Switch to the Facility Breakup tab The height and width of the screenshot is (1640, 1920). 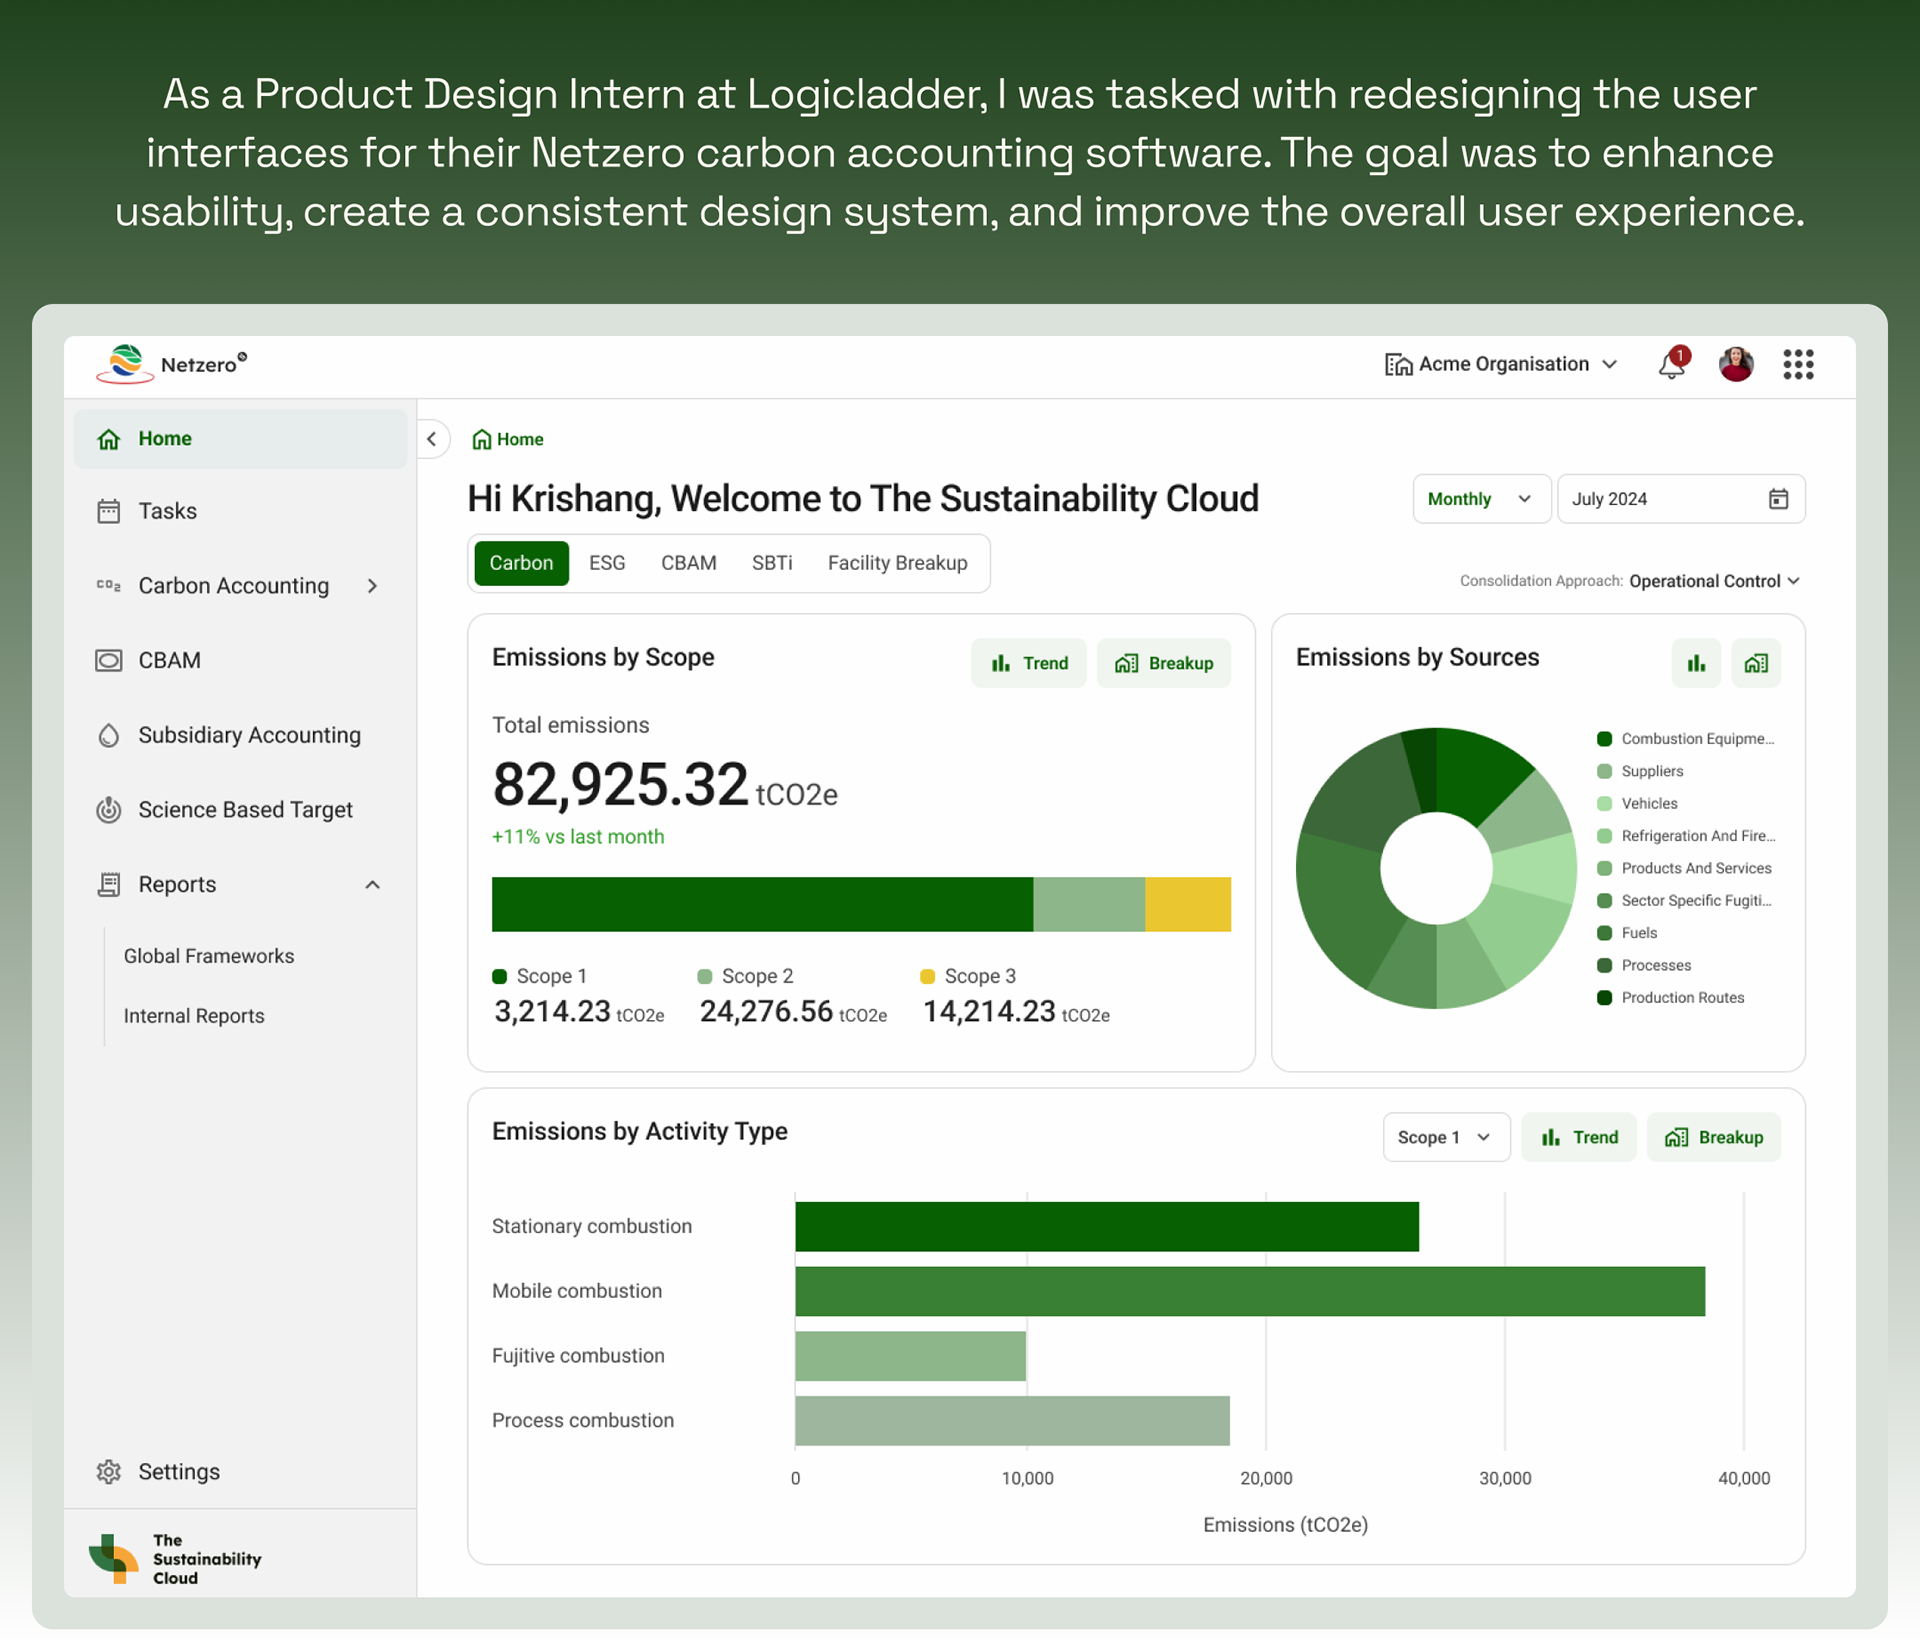point(897,563)
